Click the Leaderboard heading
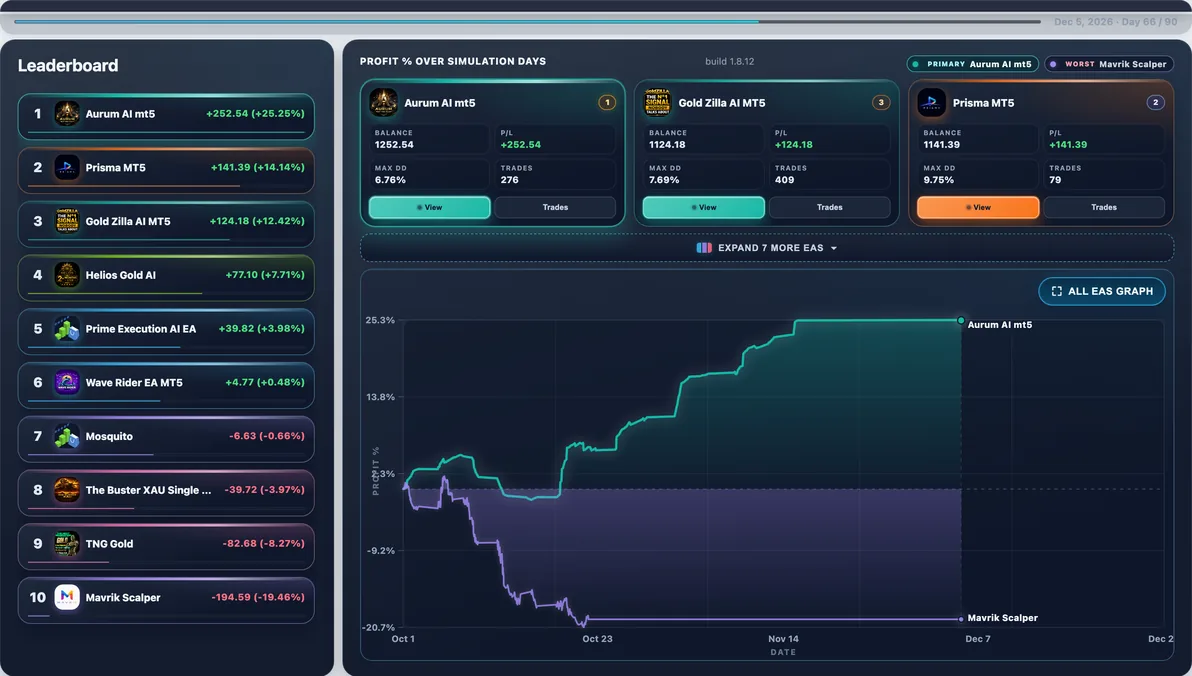 click(x=68, y=65)
